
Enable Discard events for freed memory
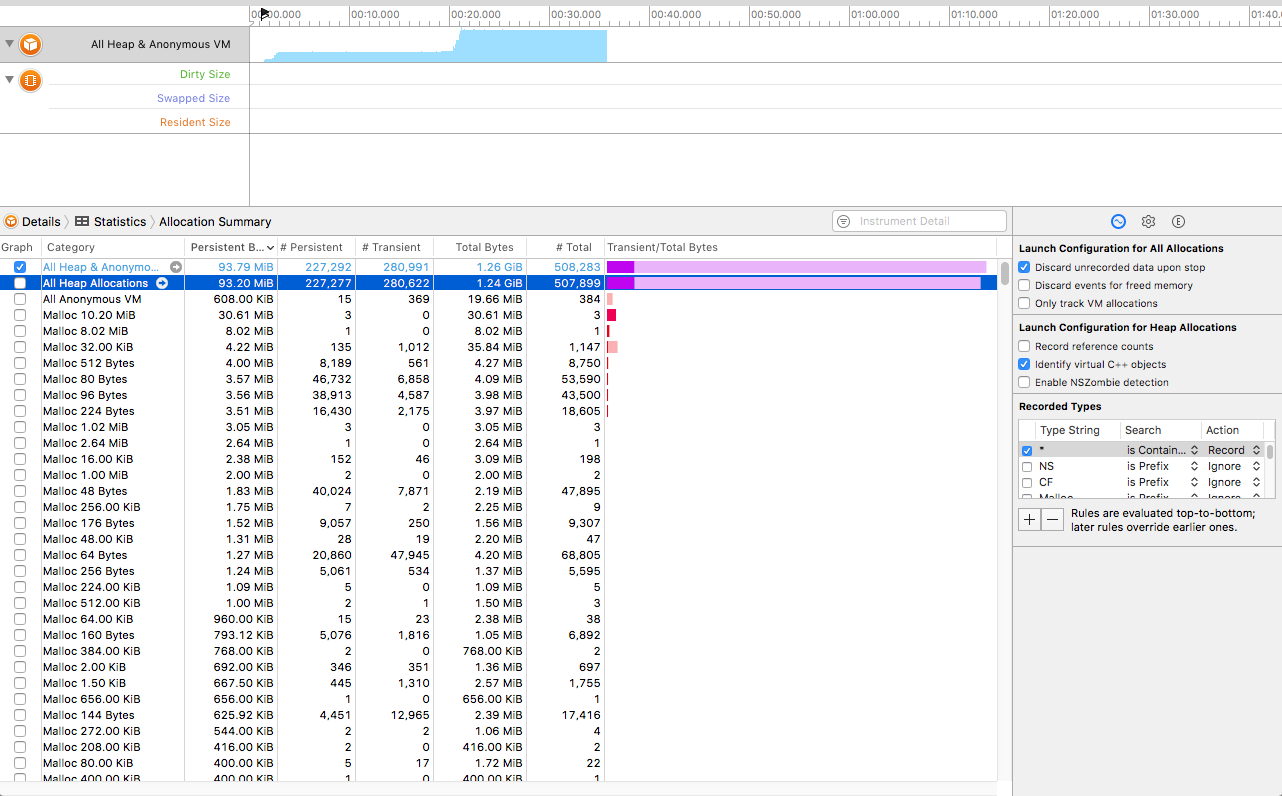pos(1024,285)
